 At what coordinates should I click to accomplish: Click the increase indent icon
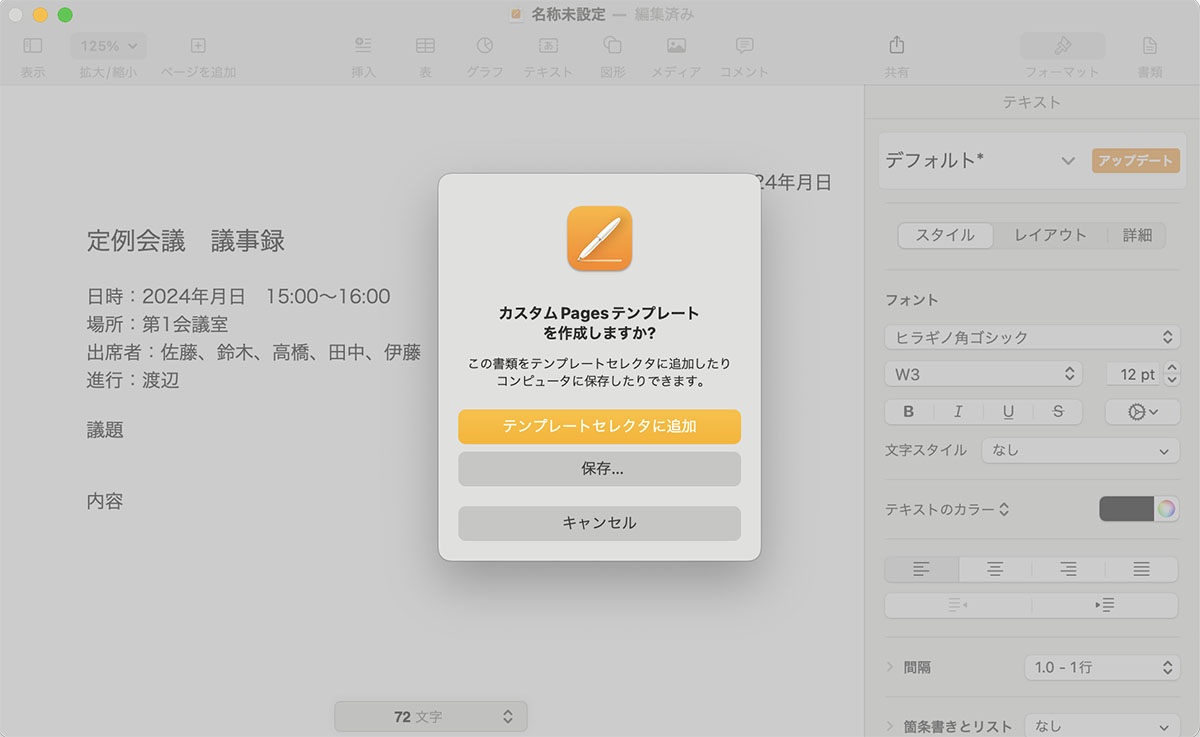point(1105,605)
